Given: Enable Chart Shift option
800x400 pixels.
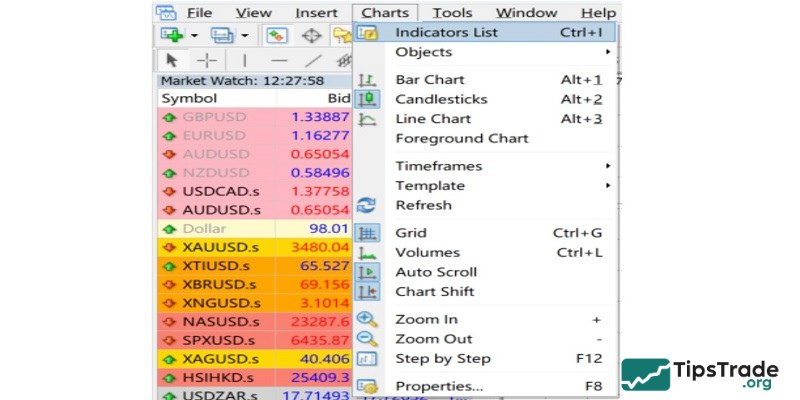Looking at the screenshot, I should coord(434,292).
